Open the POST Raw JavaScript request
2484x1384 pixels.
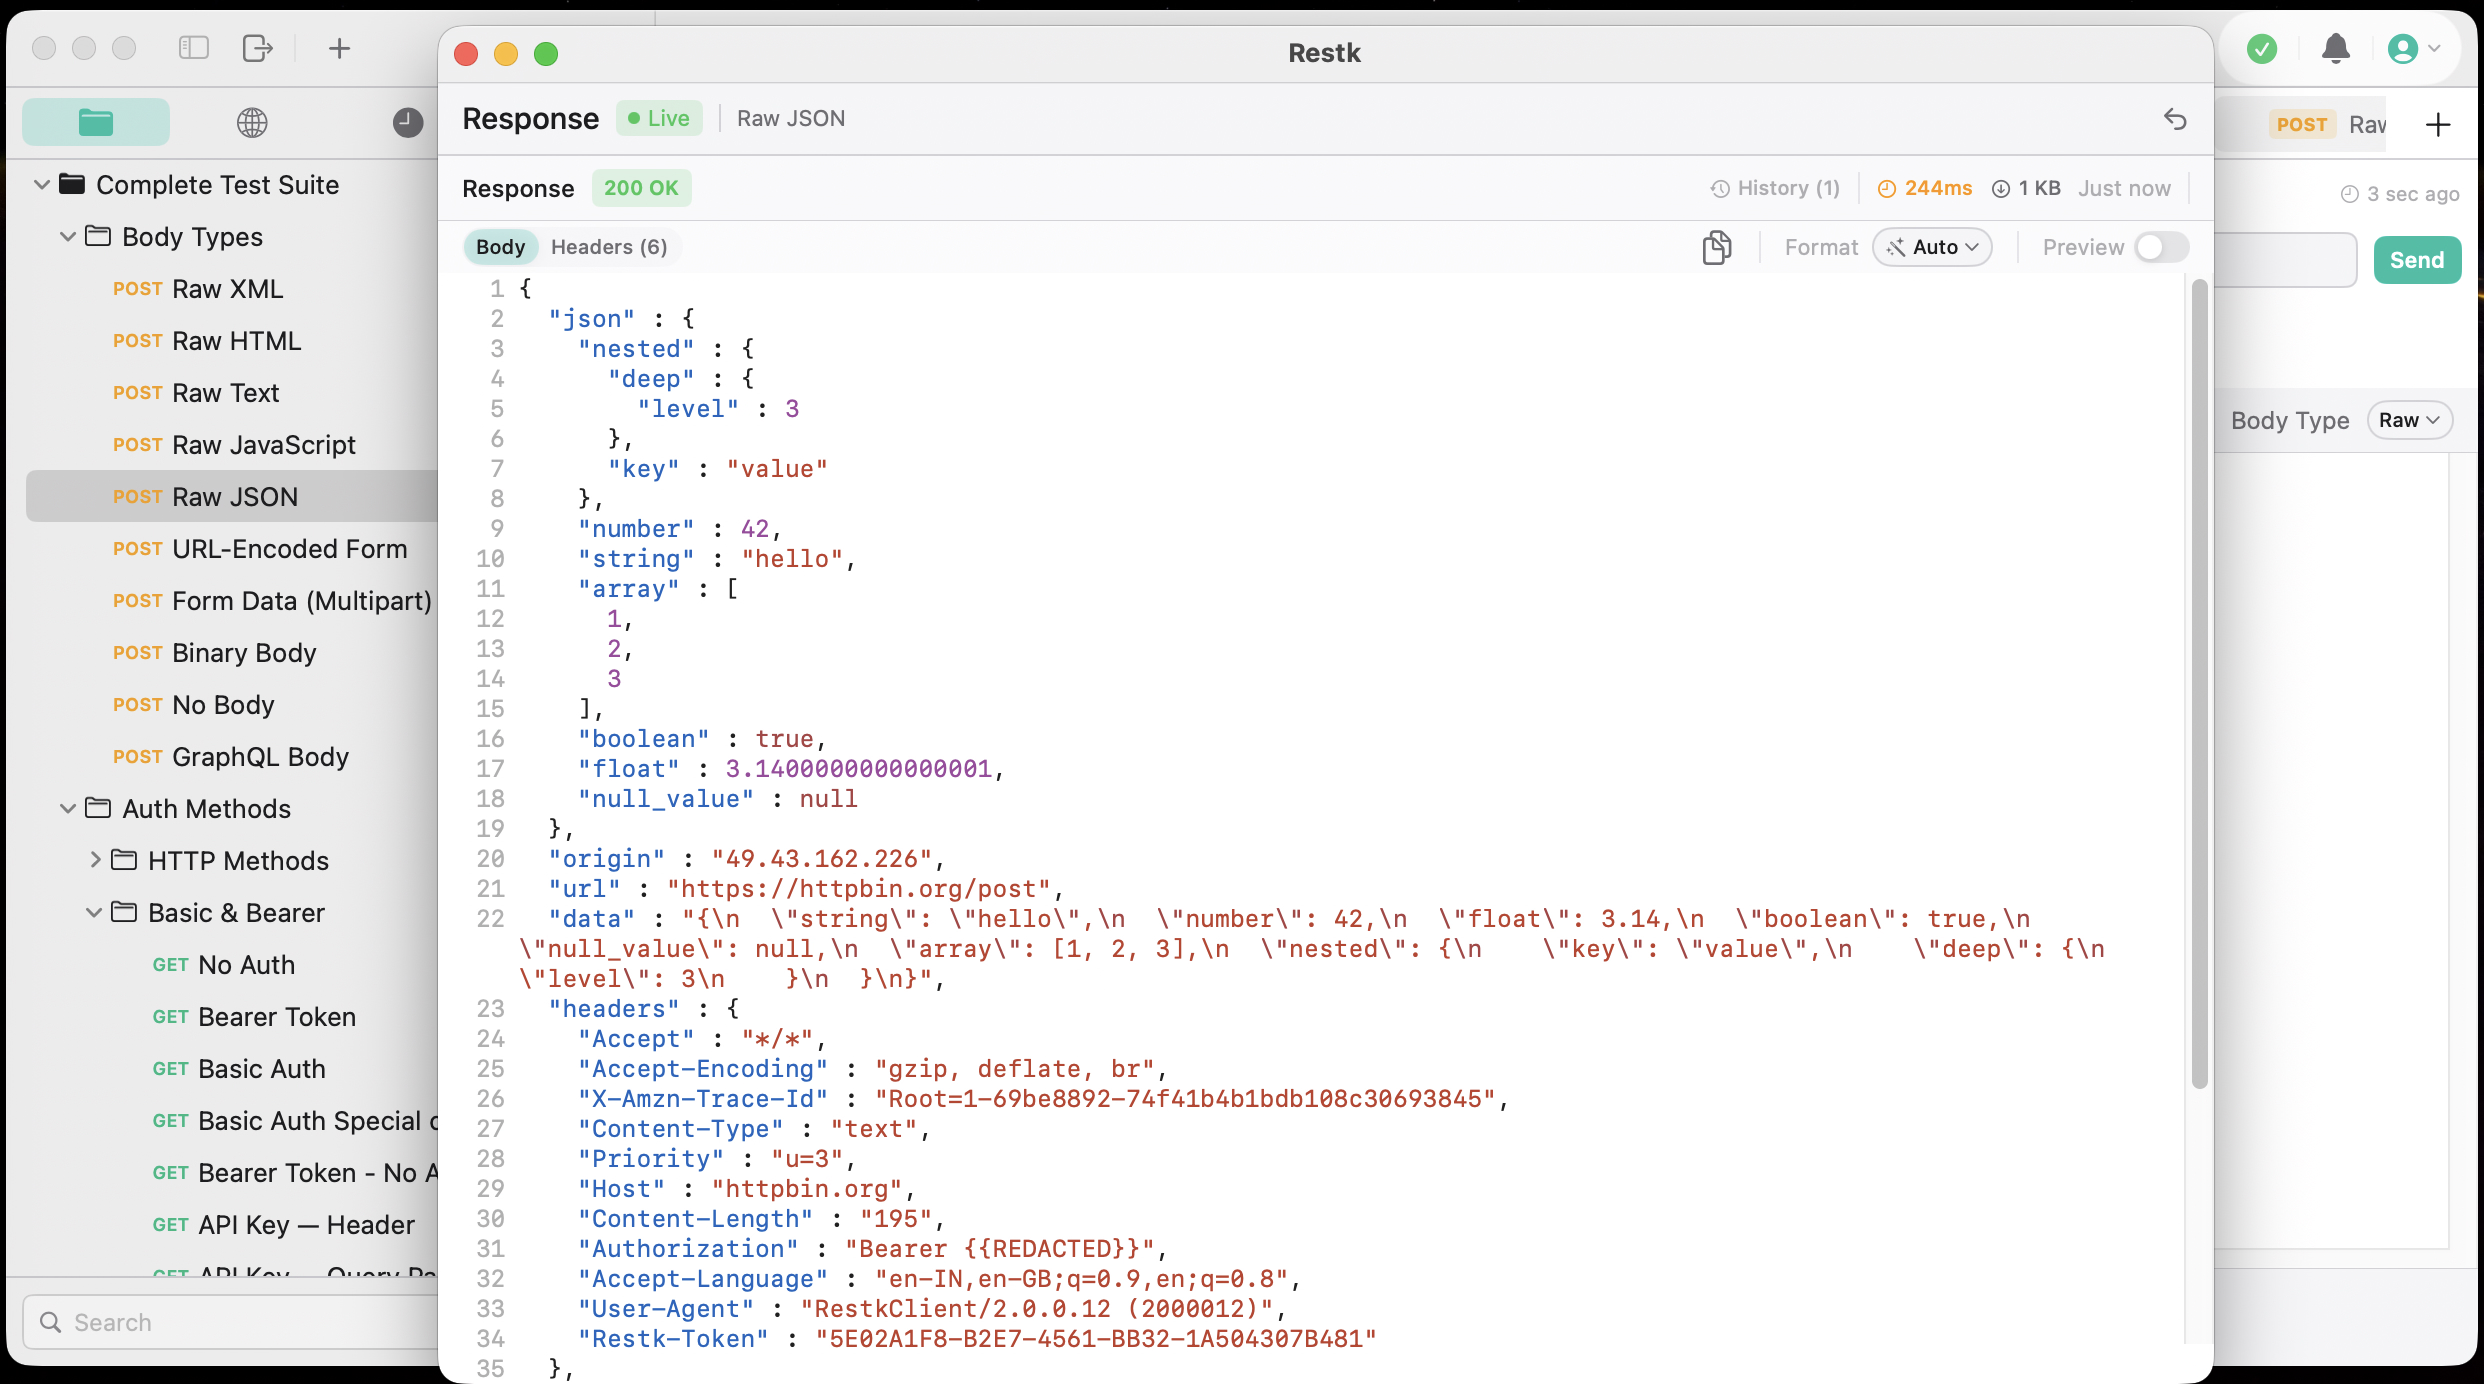click(234, 444)
